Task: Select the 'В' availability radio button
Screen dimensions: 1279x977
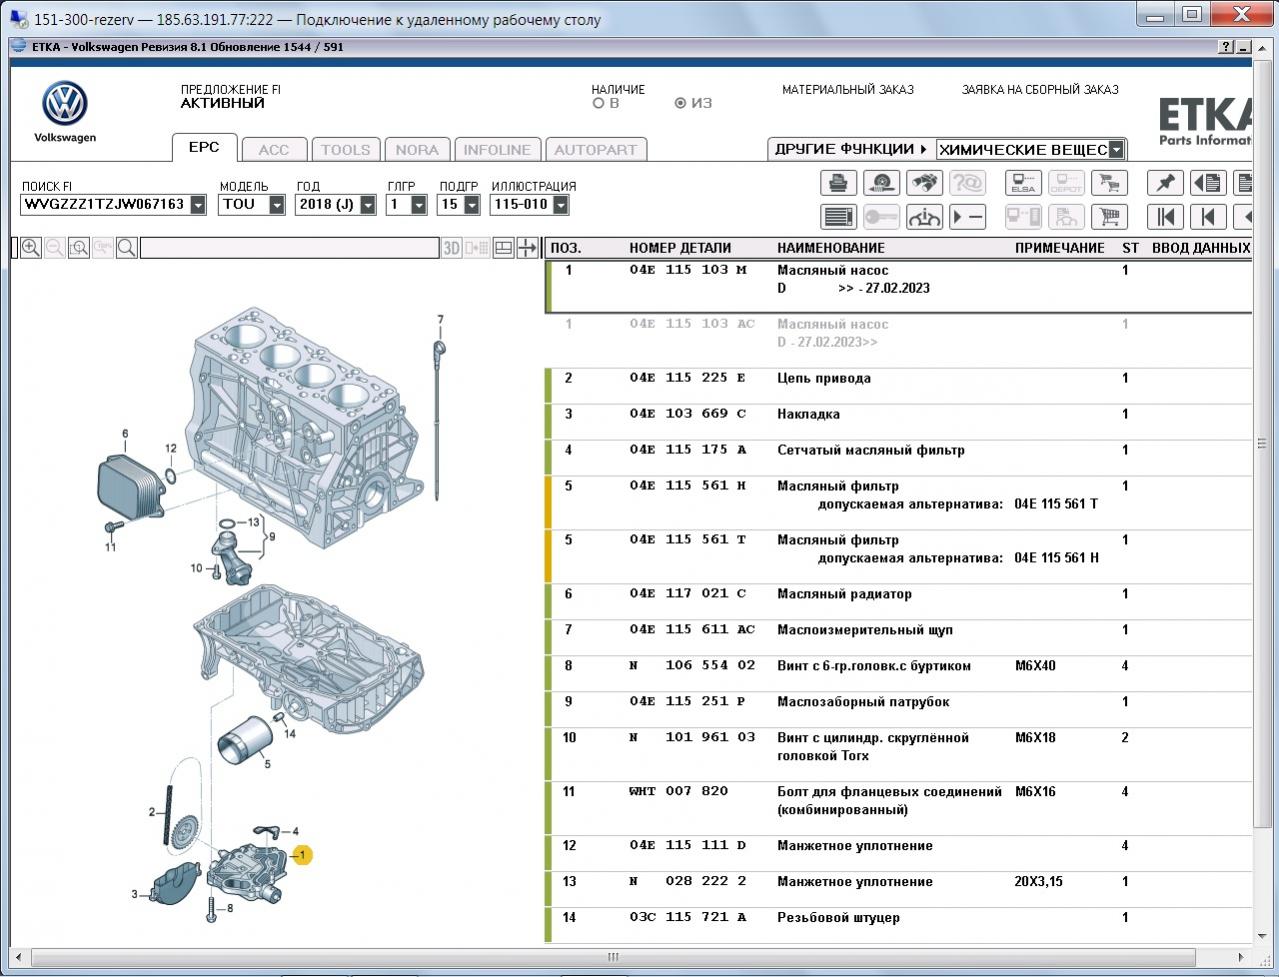Action: tap(598, 103)
